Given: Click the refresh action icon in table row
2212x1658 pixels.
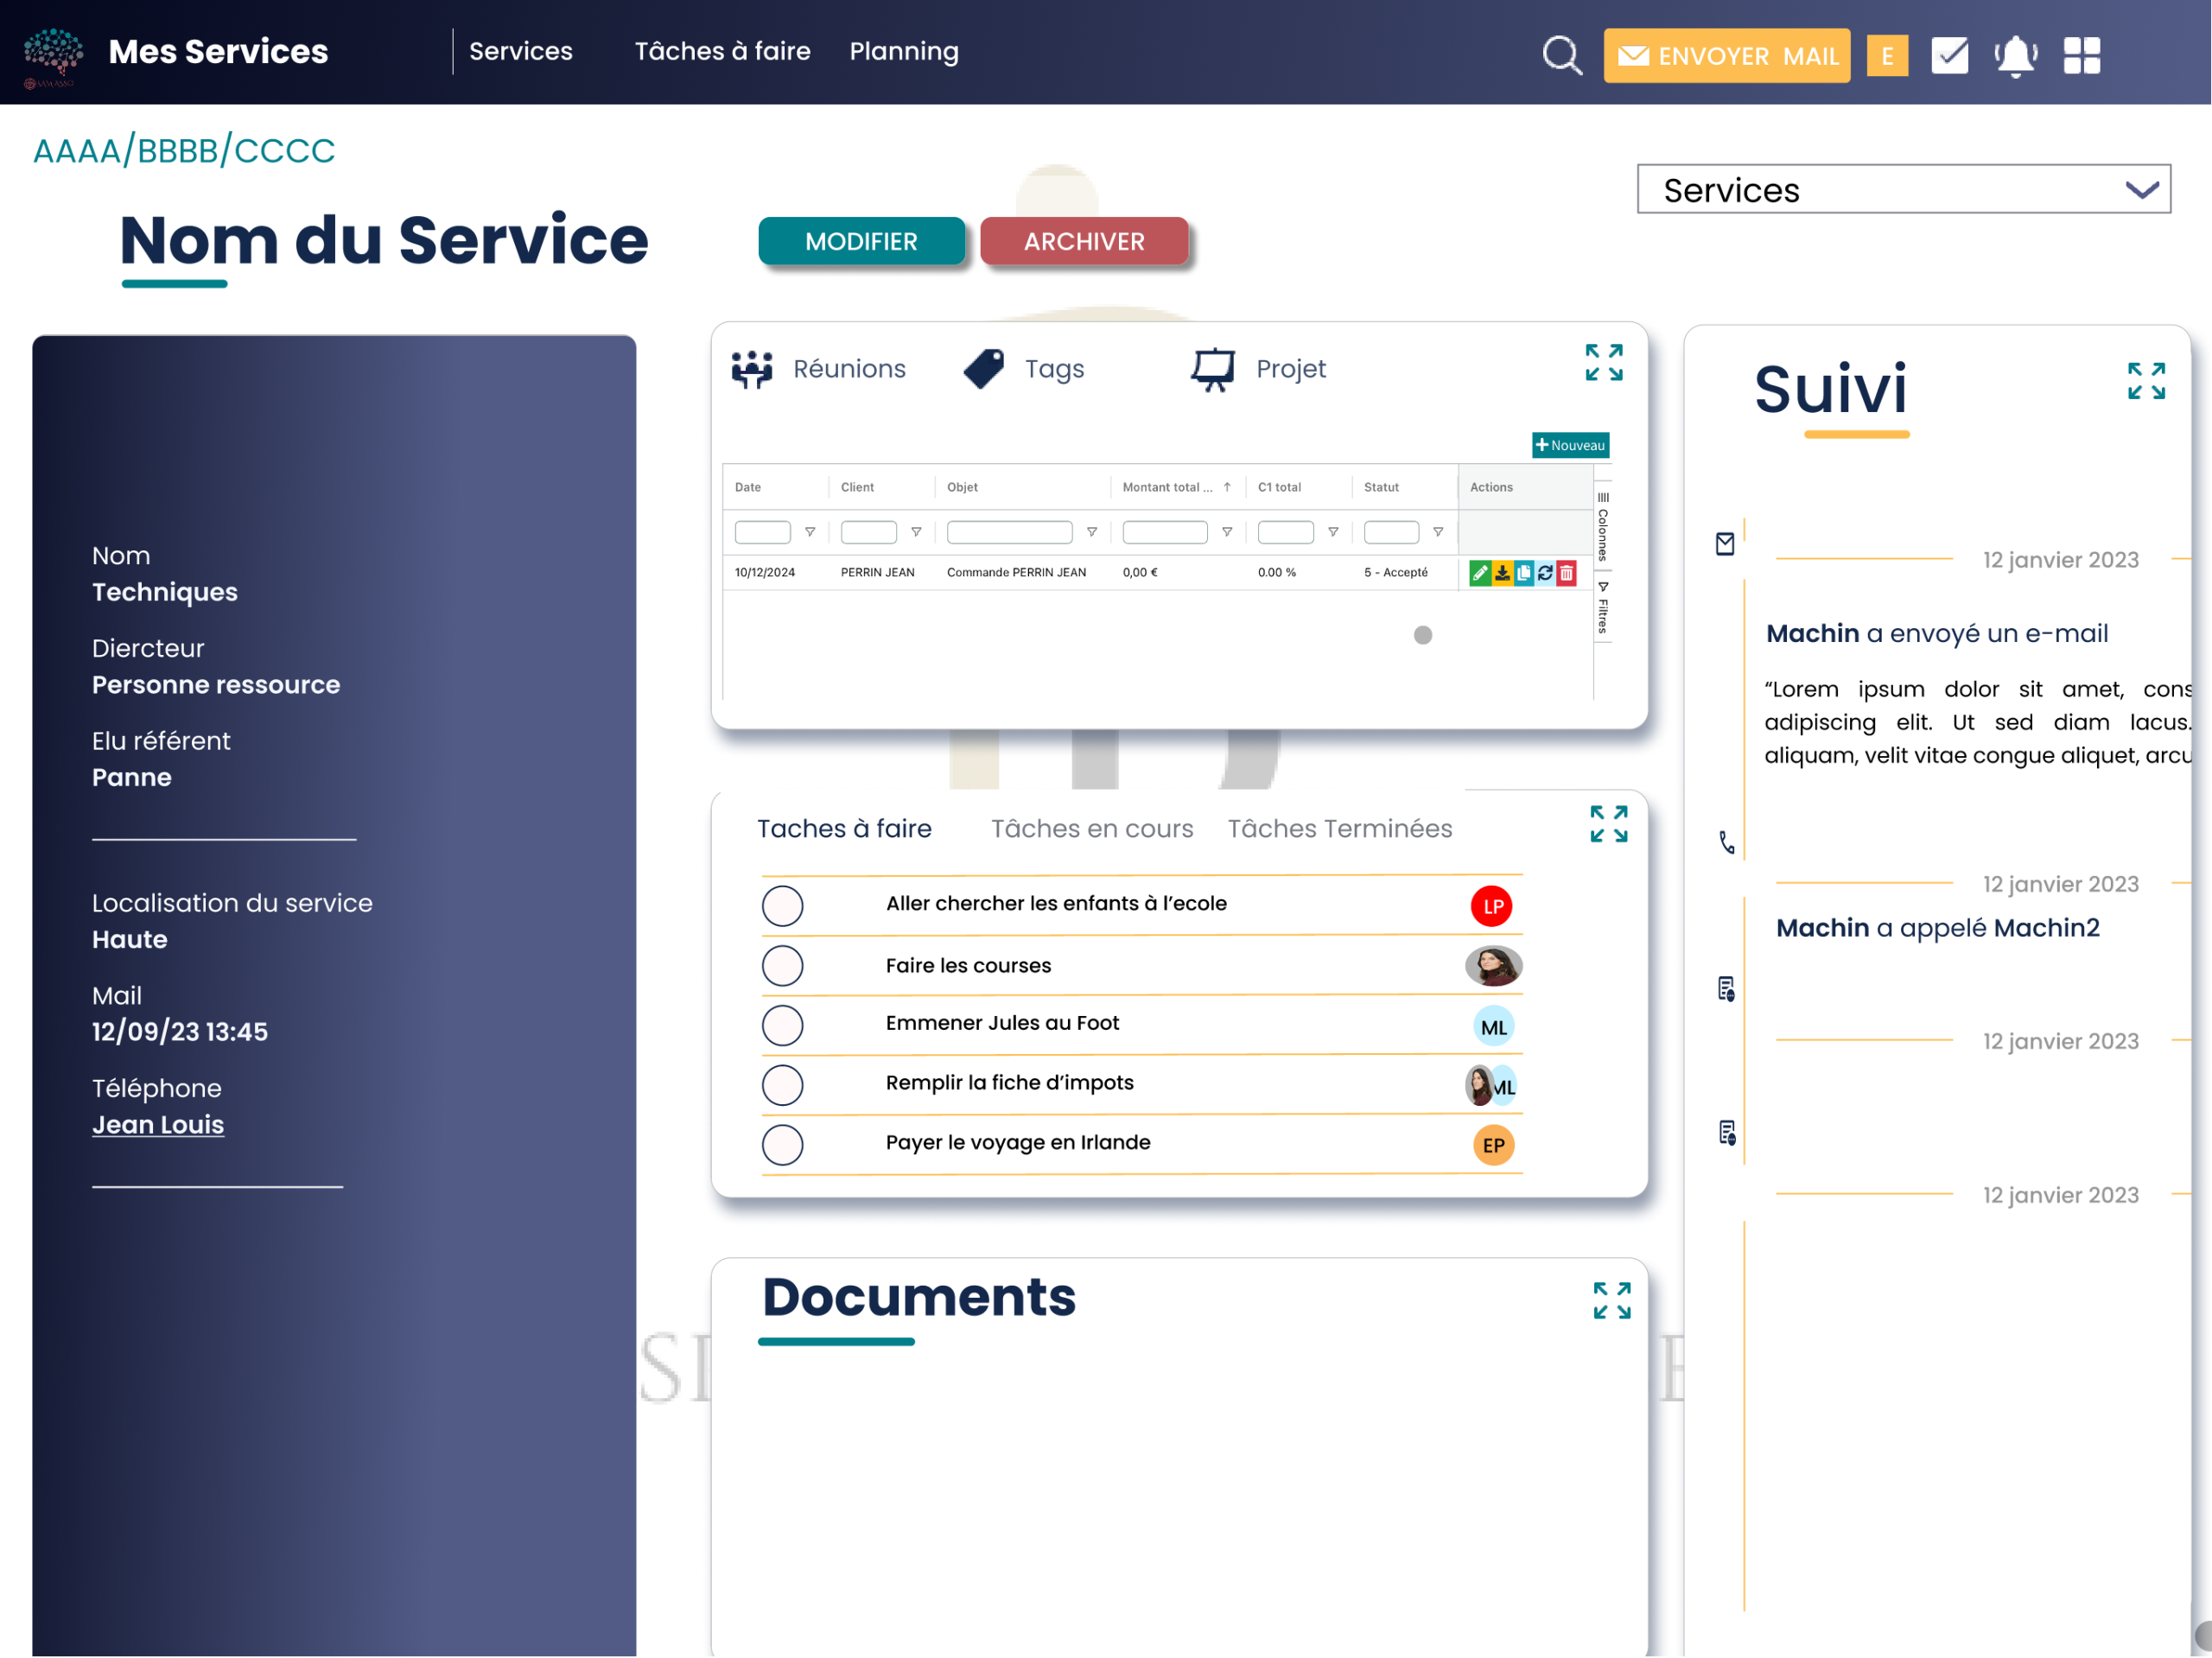Looking at the screenshot, I should (1545, 572).
